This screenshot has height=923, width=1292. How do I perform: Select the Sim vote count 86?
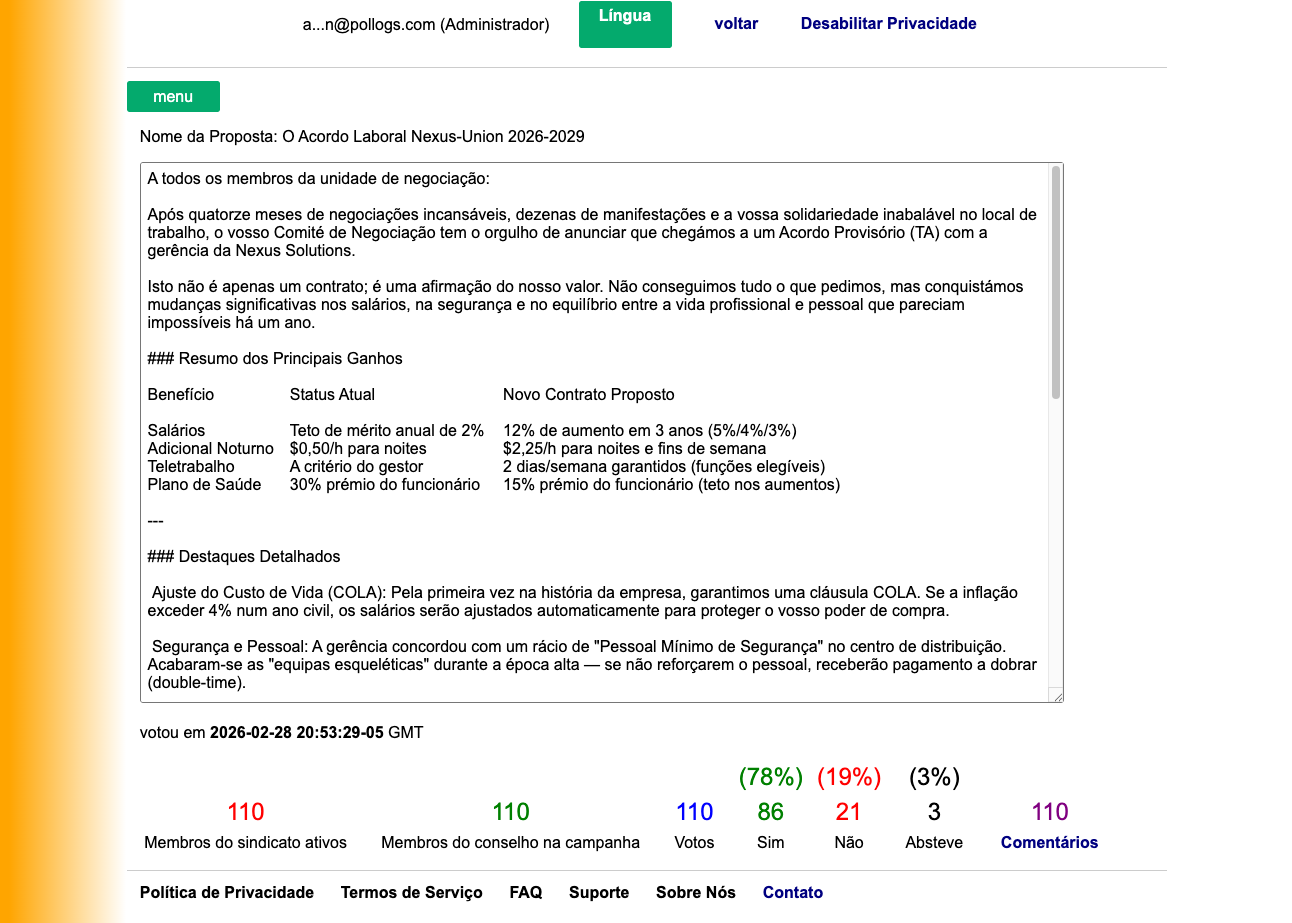coord(770,812)
